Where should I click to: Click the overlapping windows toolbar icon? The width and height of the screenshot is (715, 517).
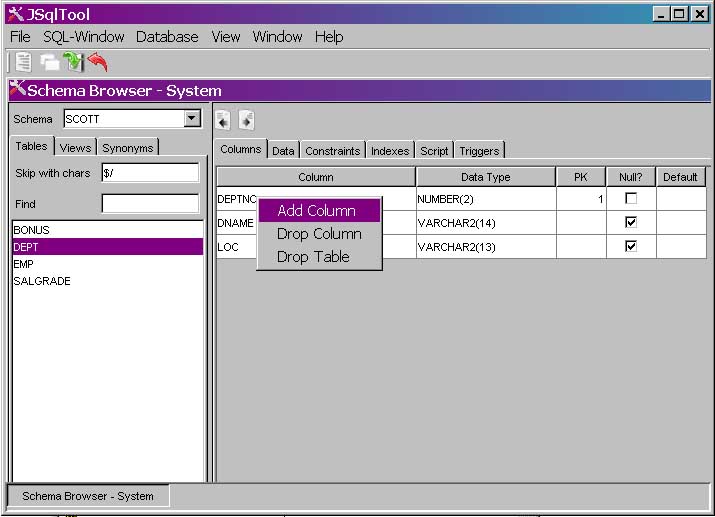(x=49, y=62)
